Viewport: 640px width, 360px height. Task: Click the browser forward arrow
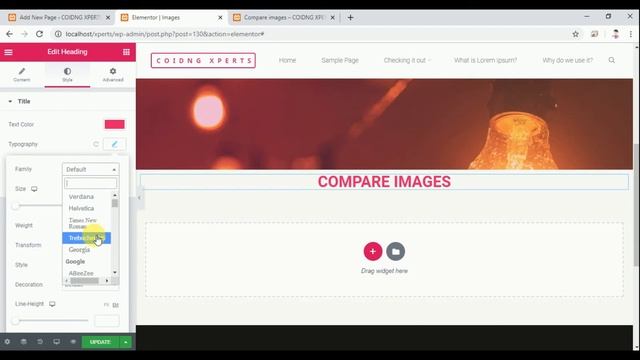coord(24,34)
